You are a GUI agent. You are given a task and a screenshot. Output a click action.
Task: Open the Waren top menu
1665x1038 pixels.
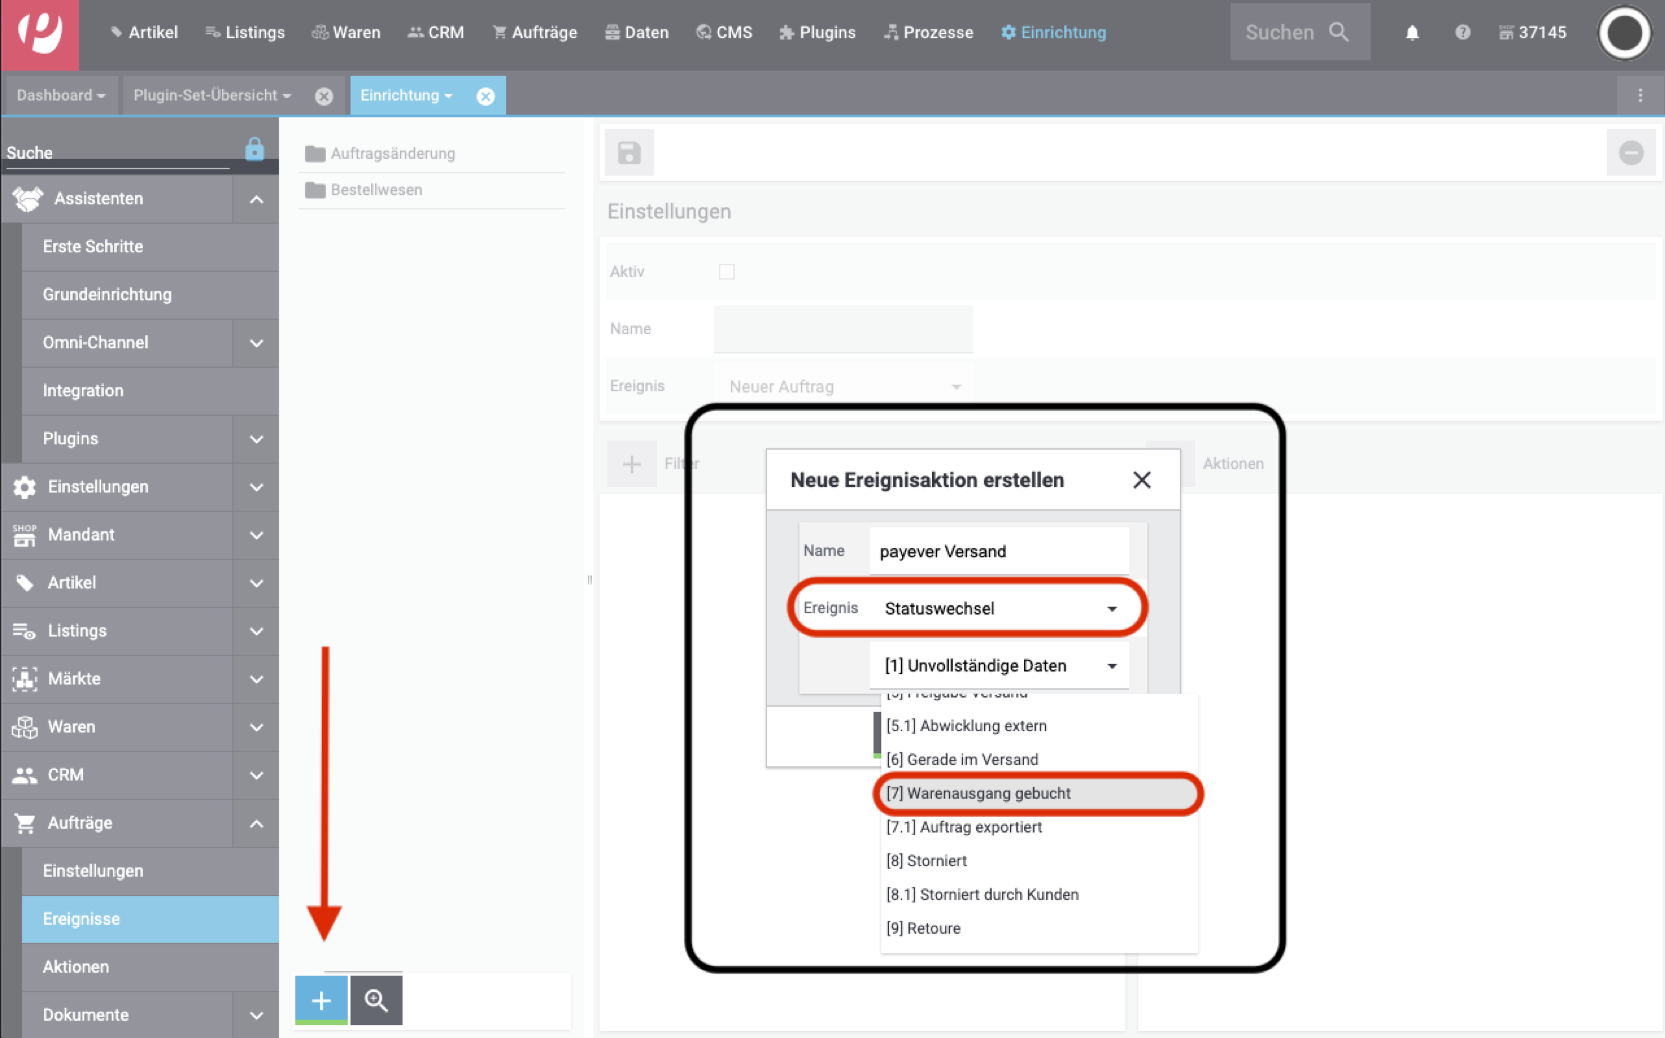pos(346,32)
